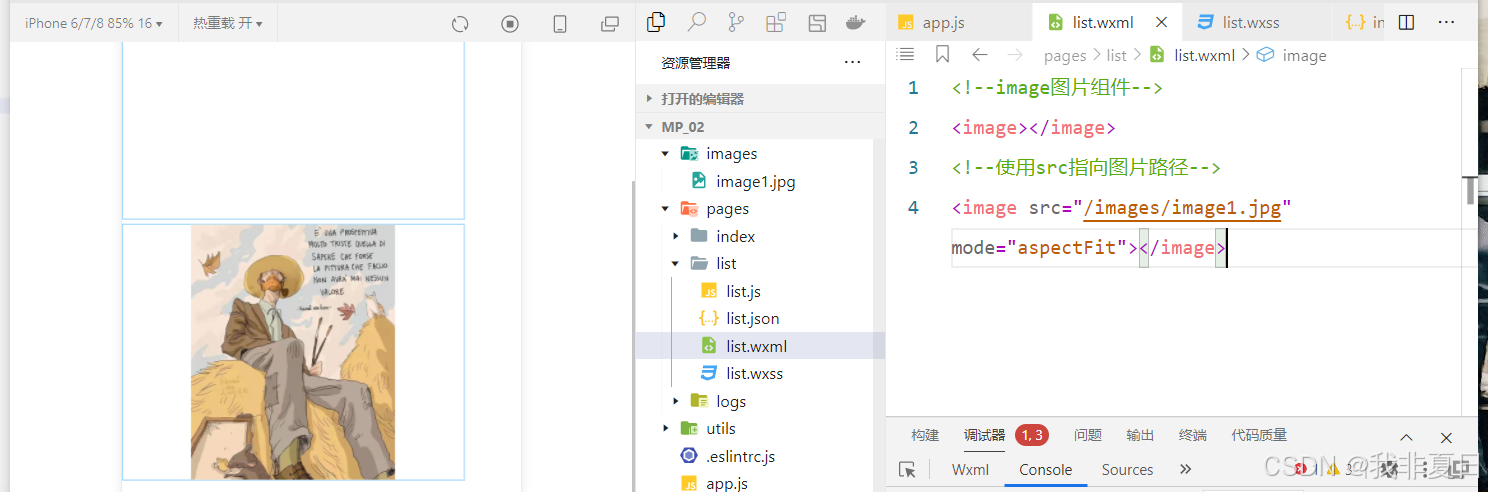Click the phone device preview icon

pos(560,23)
